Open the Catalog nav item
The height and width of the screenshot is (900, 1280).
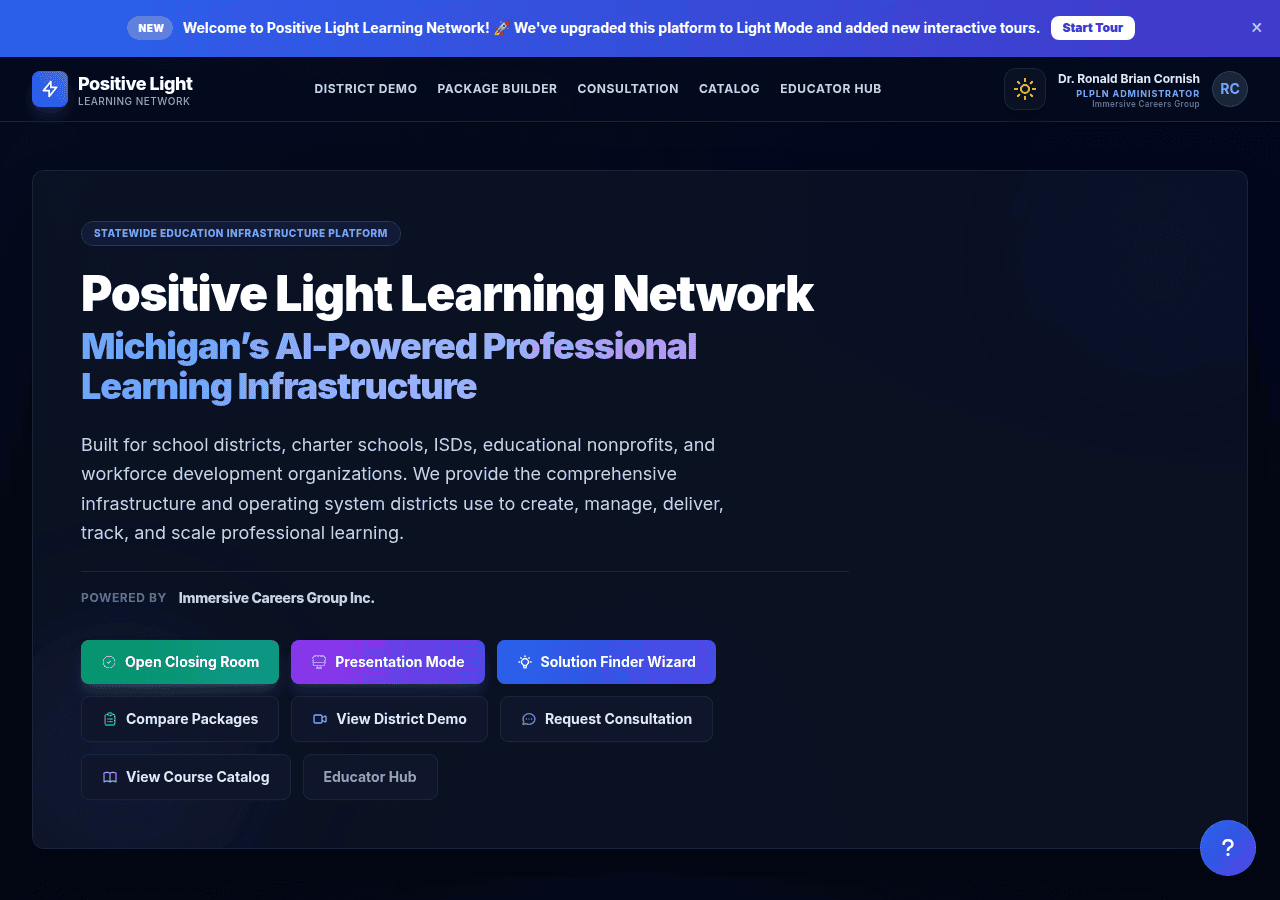point(729,89)
